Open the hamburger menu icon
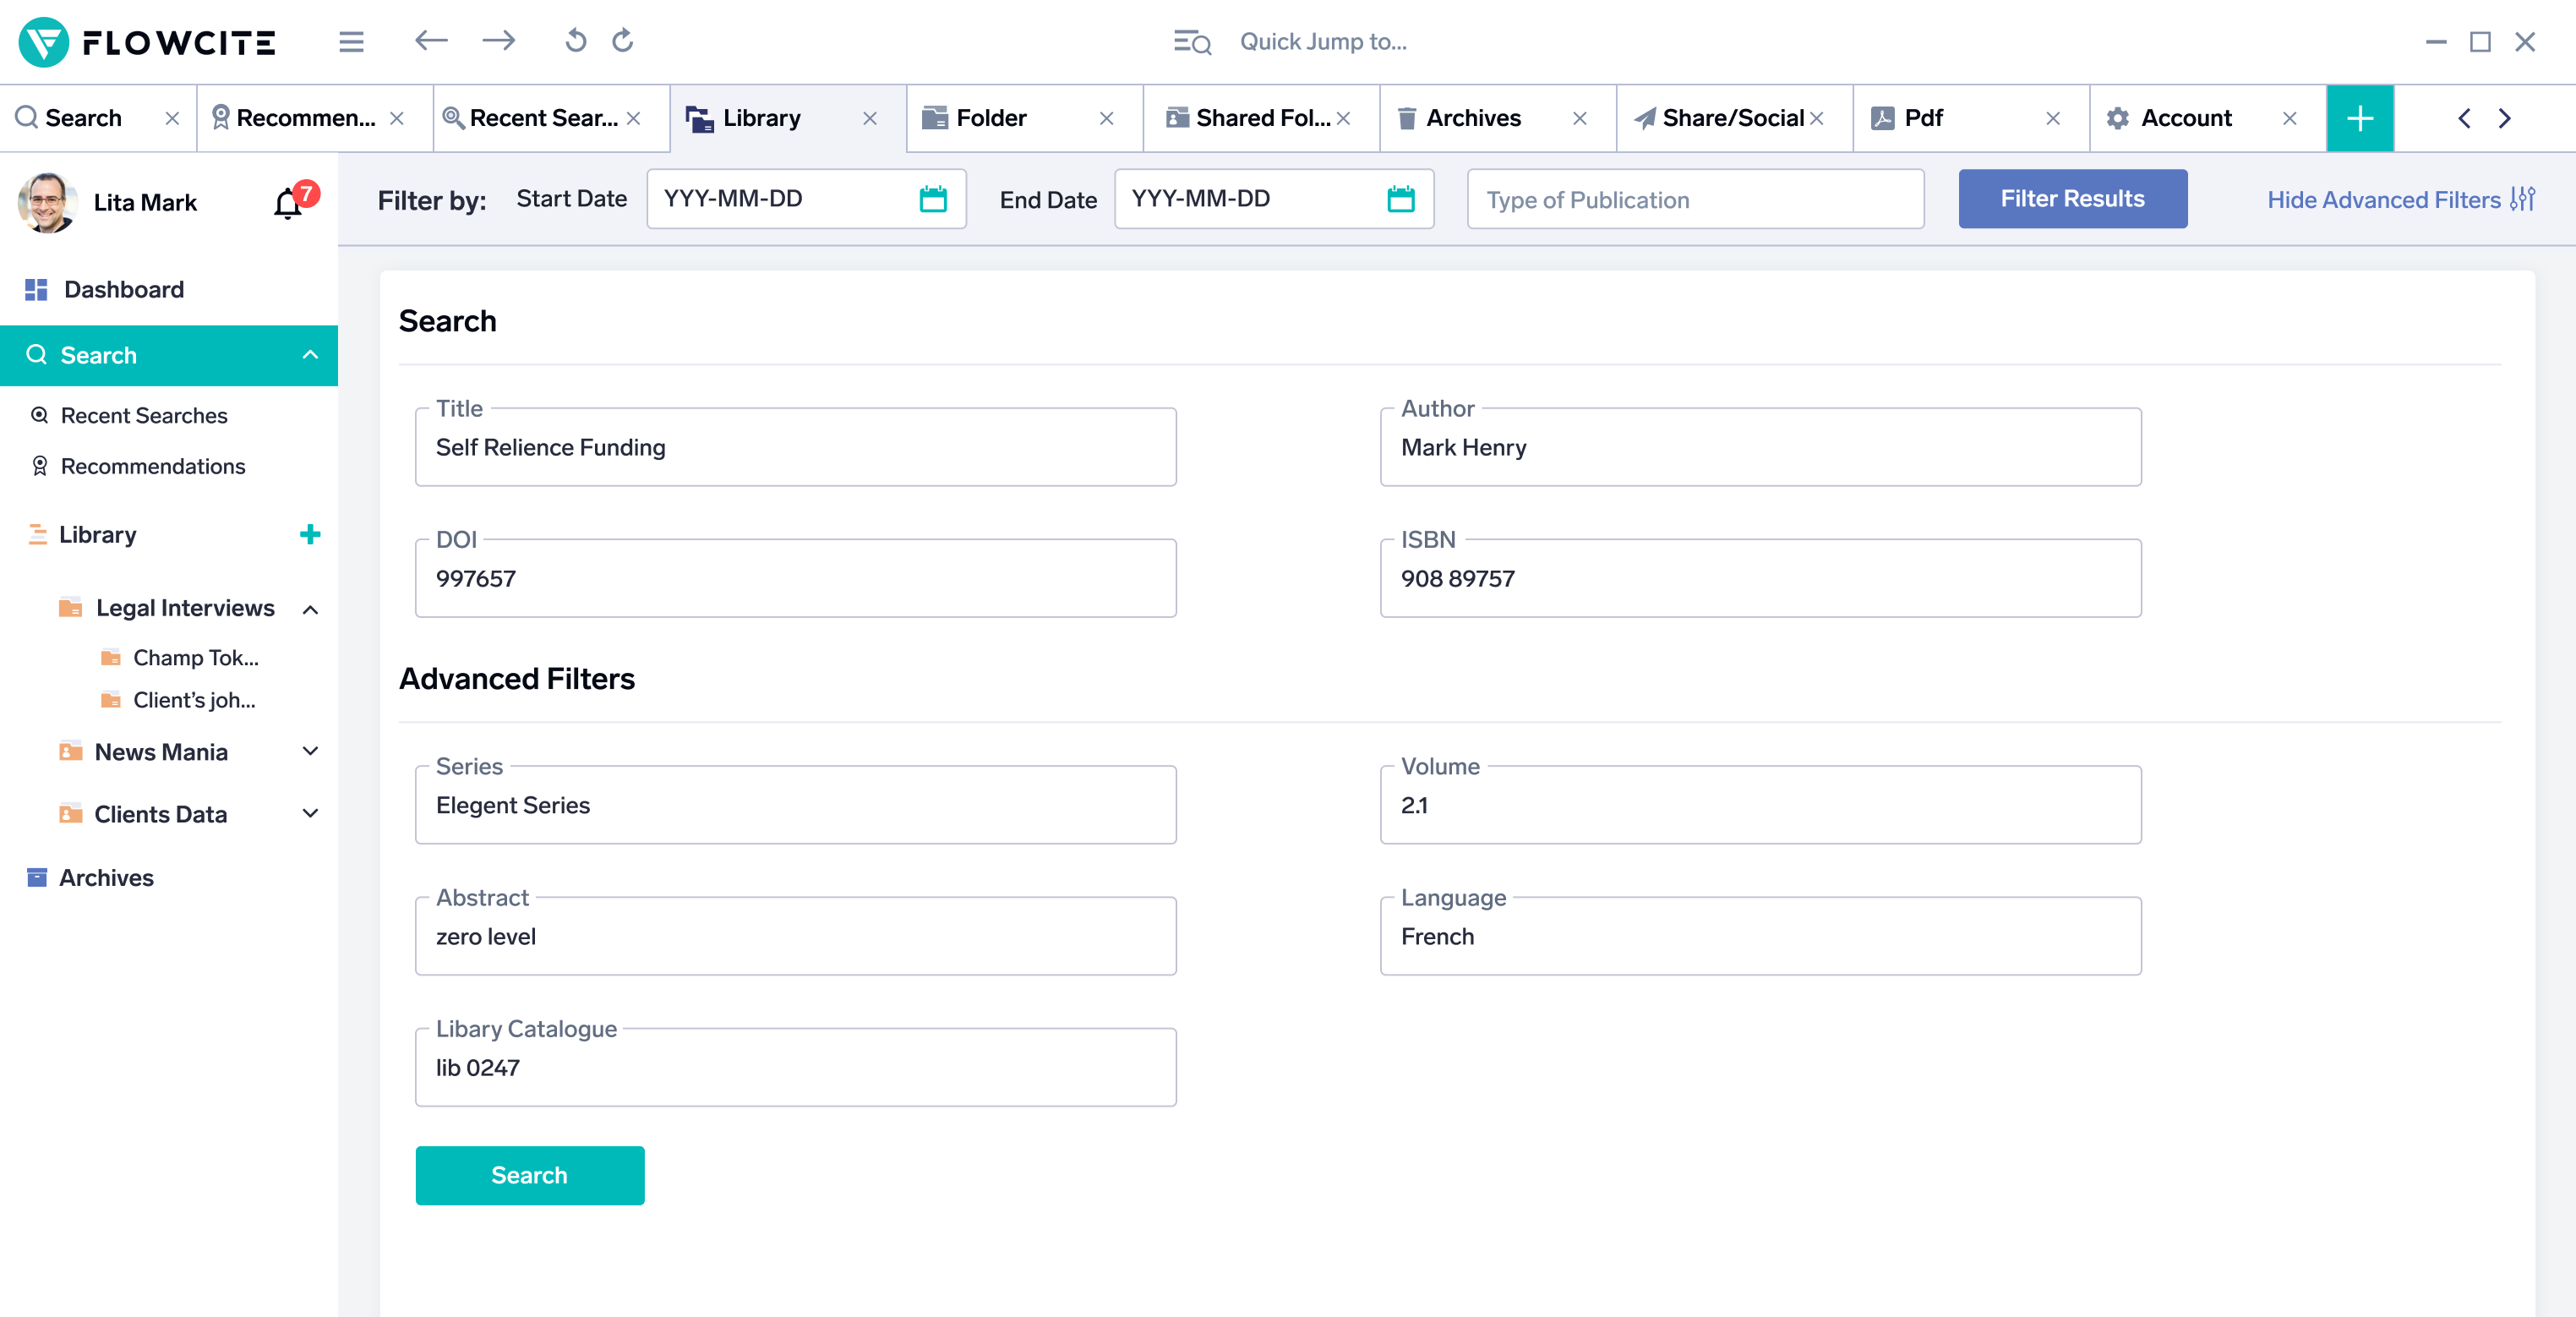The height and width of the screenshot is (1317, 2576). point(351,42)
